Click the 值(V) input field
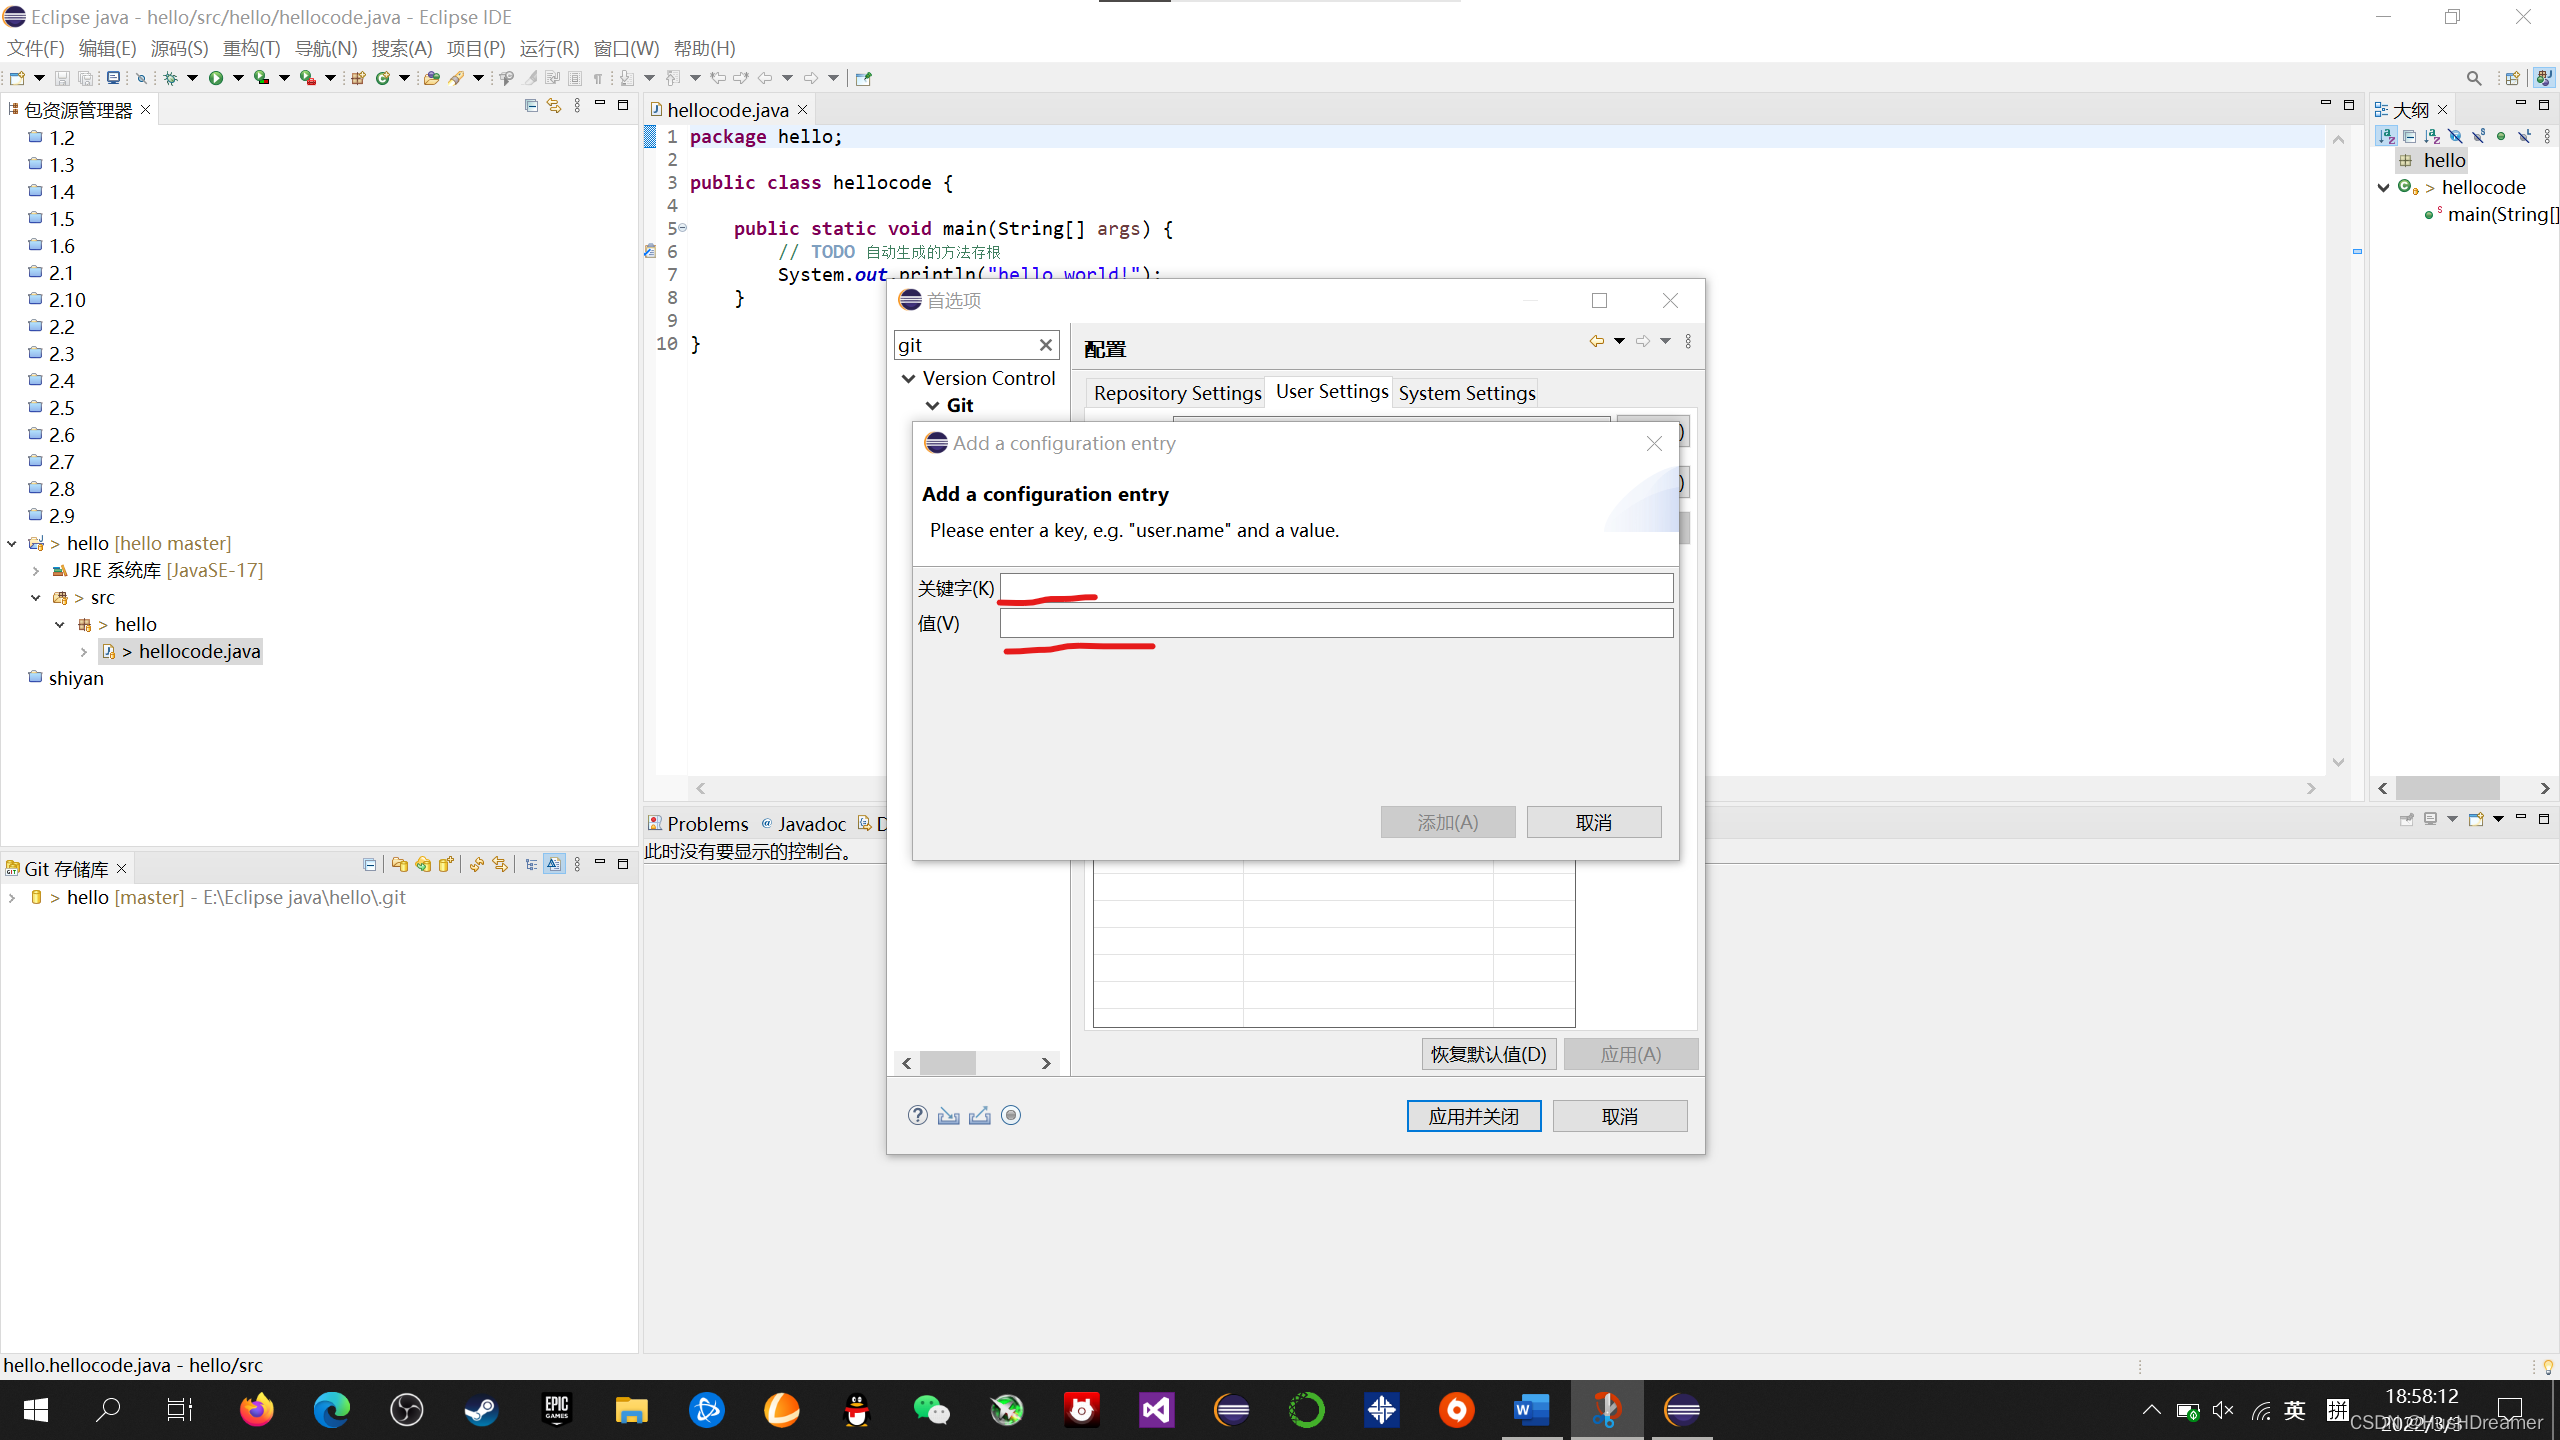 coord(1336,623)
